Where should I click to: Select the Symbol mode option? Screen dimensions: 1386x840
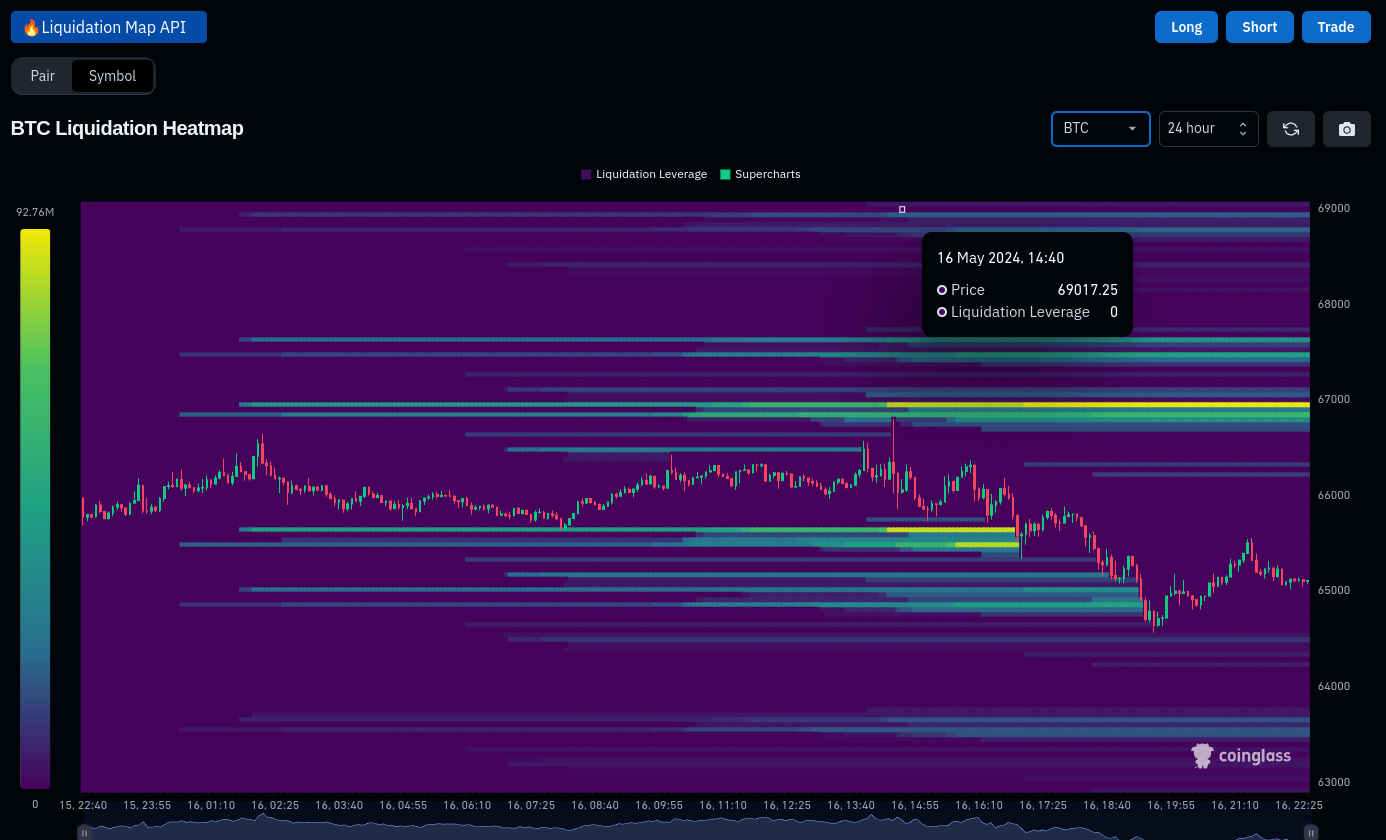click(112, 76)
